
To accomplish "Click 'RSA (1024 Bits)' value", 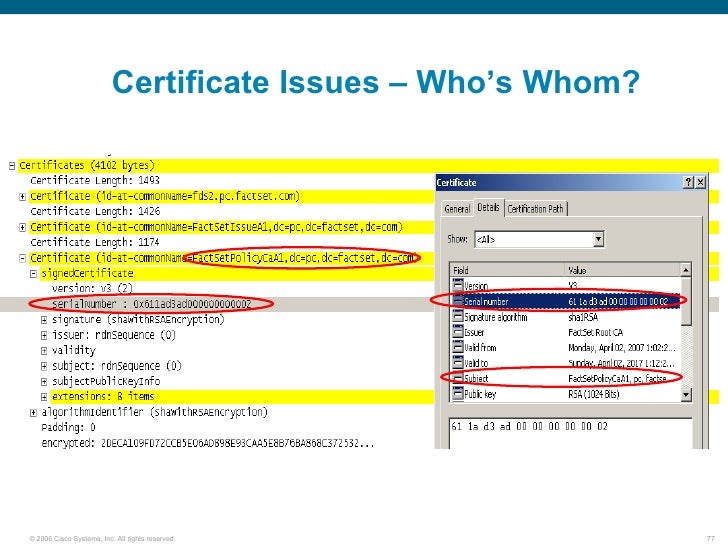I will (x=593, y=395).
